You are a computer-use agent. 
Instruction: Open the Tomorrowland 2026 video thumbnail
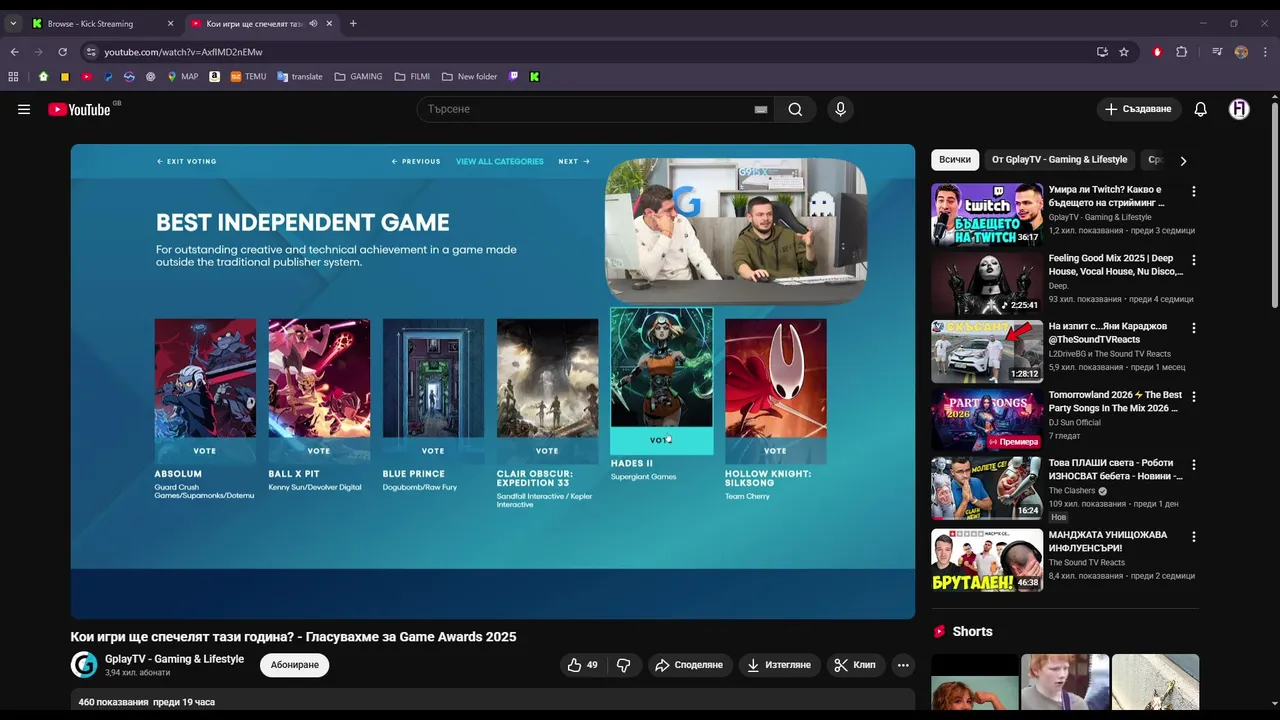pos(987,420)
